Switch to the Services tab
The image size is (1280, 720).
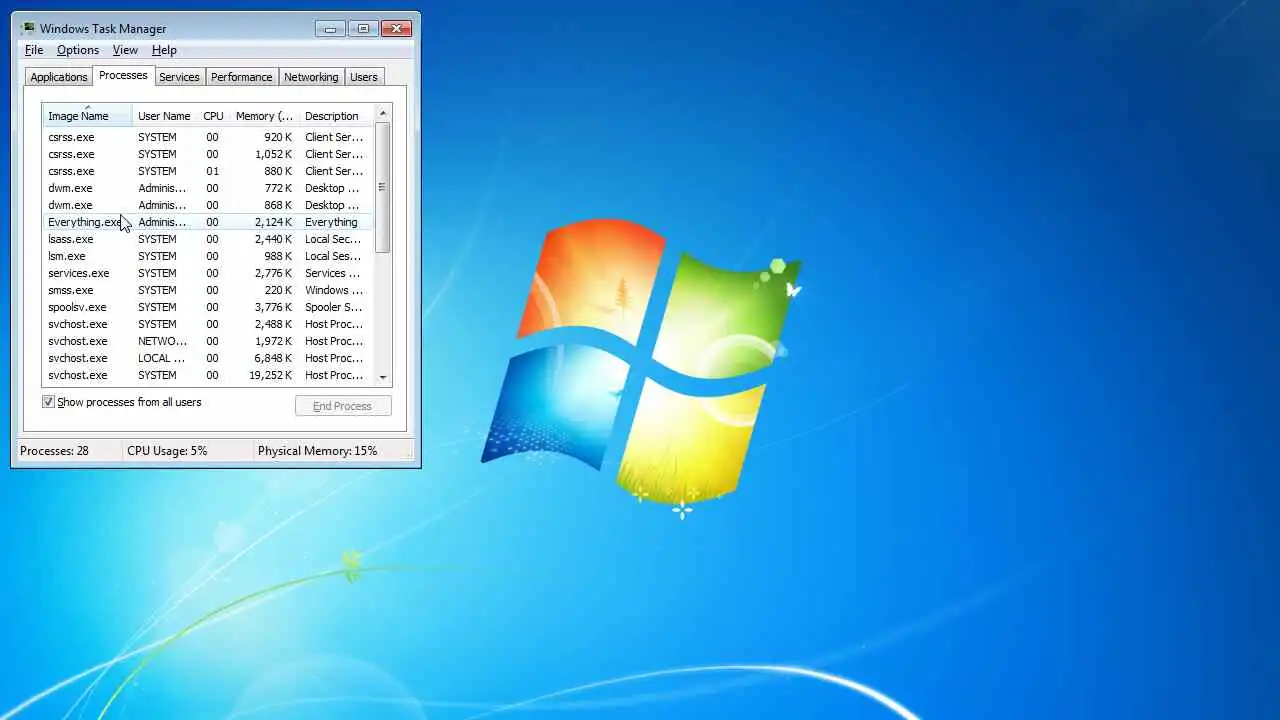(179, 77)
